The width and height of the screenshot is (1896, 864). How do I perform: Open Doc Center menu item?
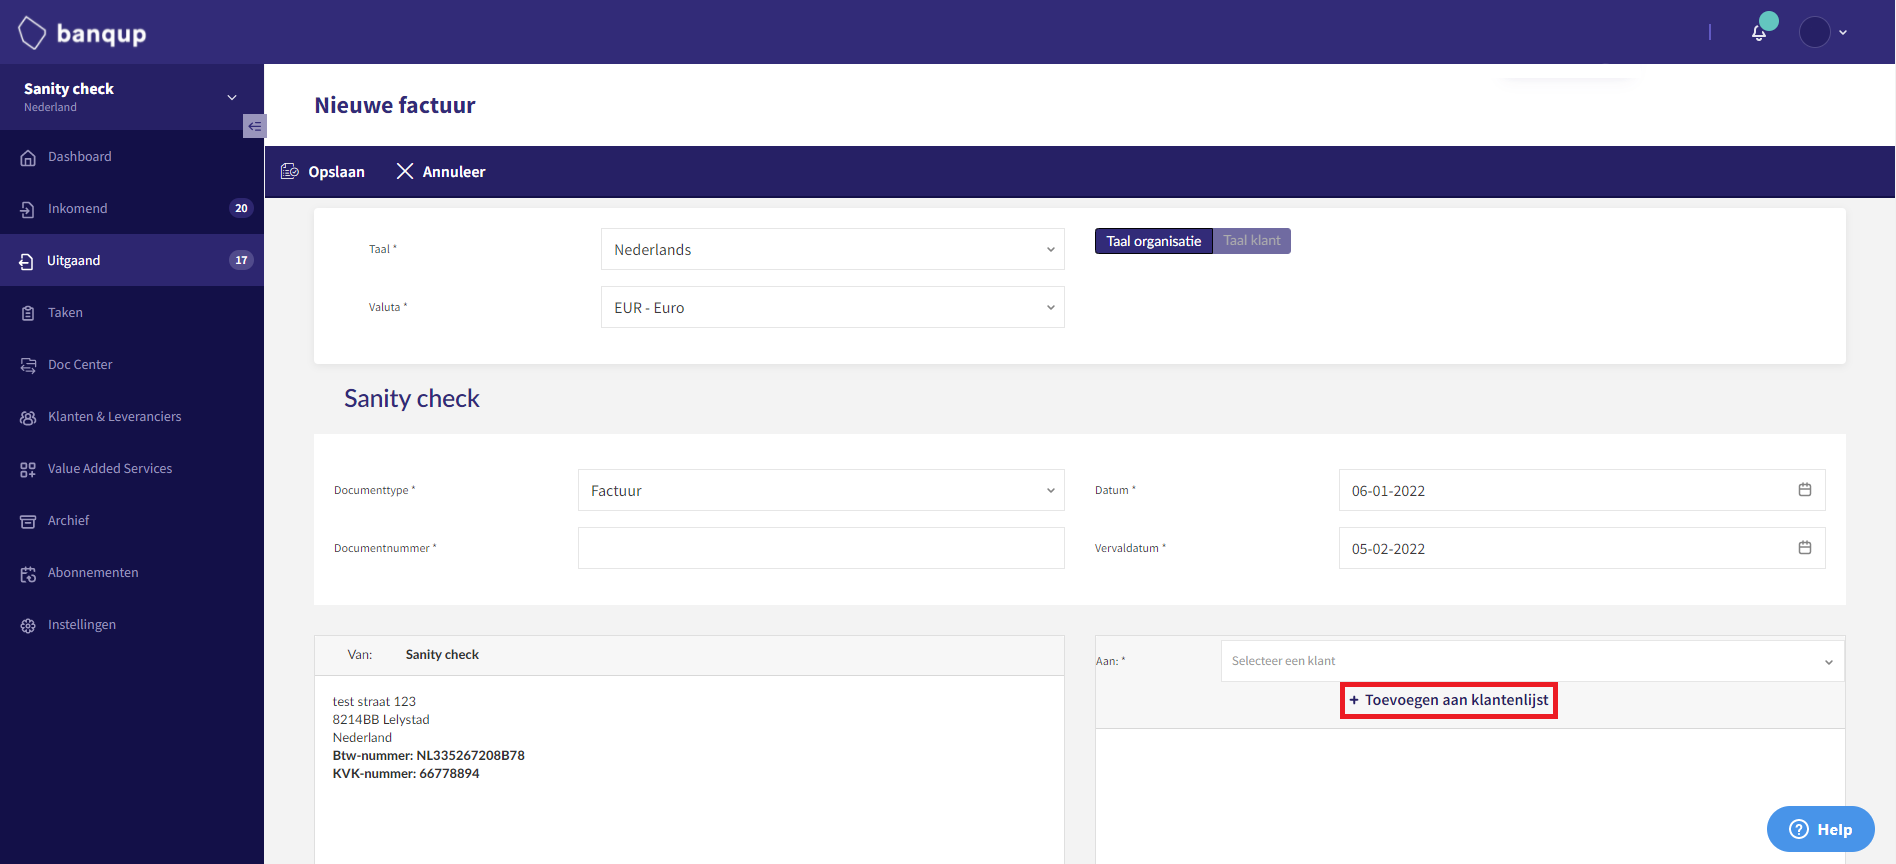pos(132,365)
